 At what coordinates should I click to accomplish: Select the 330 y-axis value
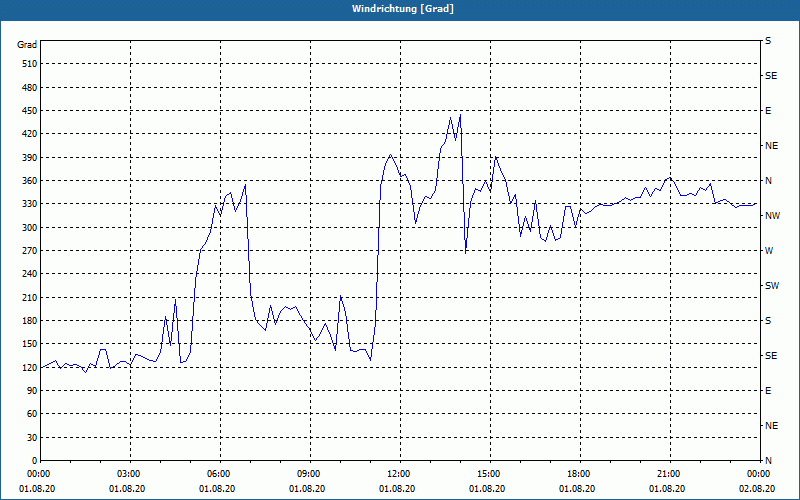tap(30, 204)
